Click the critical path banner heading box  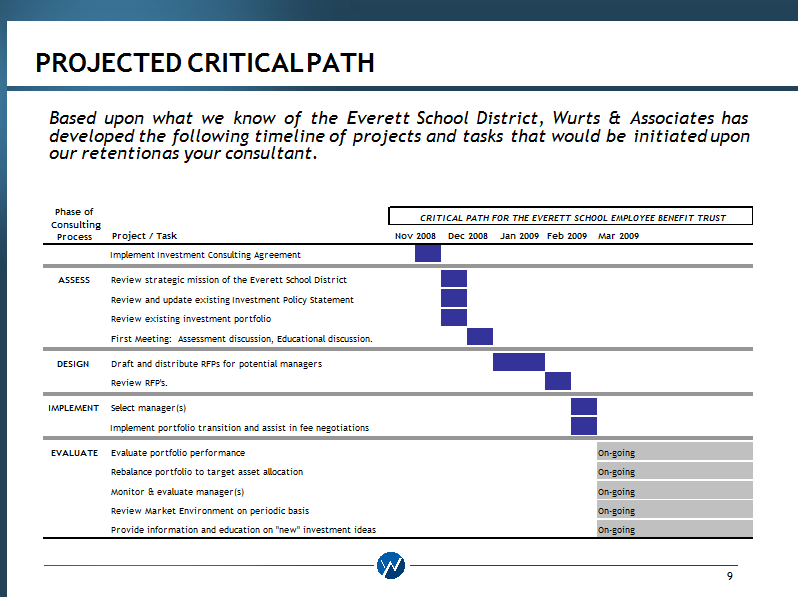(570, 216)
